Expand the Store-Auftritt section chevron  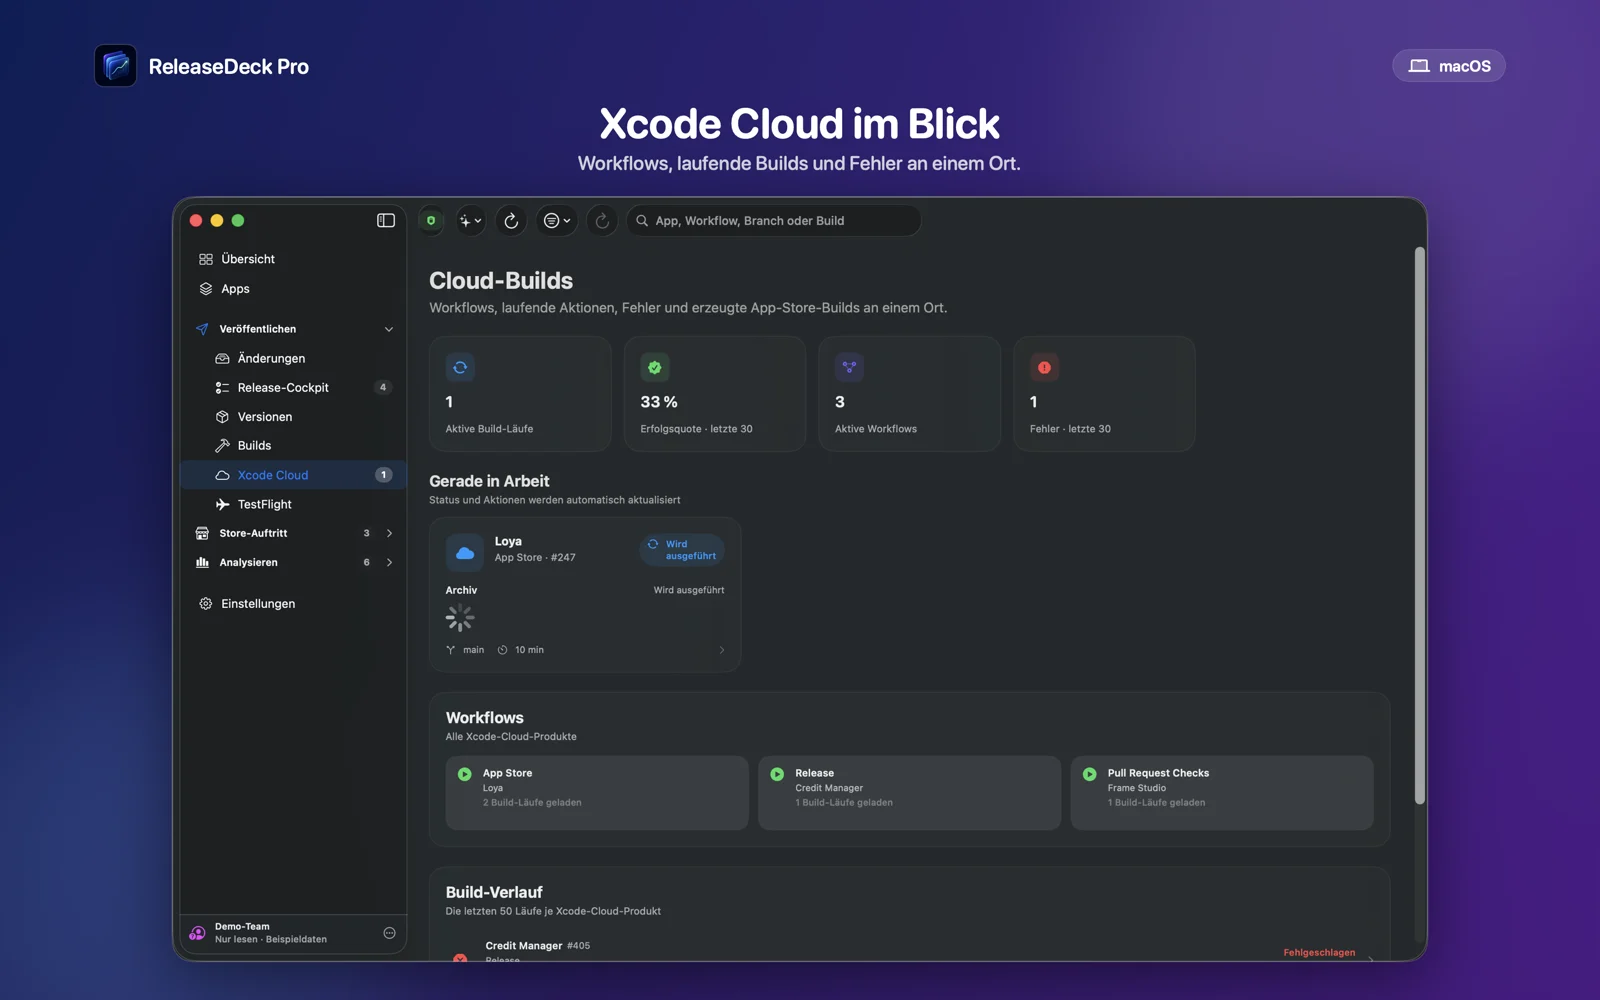pos(389,533)
